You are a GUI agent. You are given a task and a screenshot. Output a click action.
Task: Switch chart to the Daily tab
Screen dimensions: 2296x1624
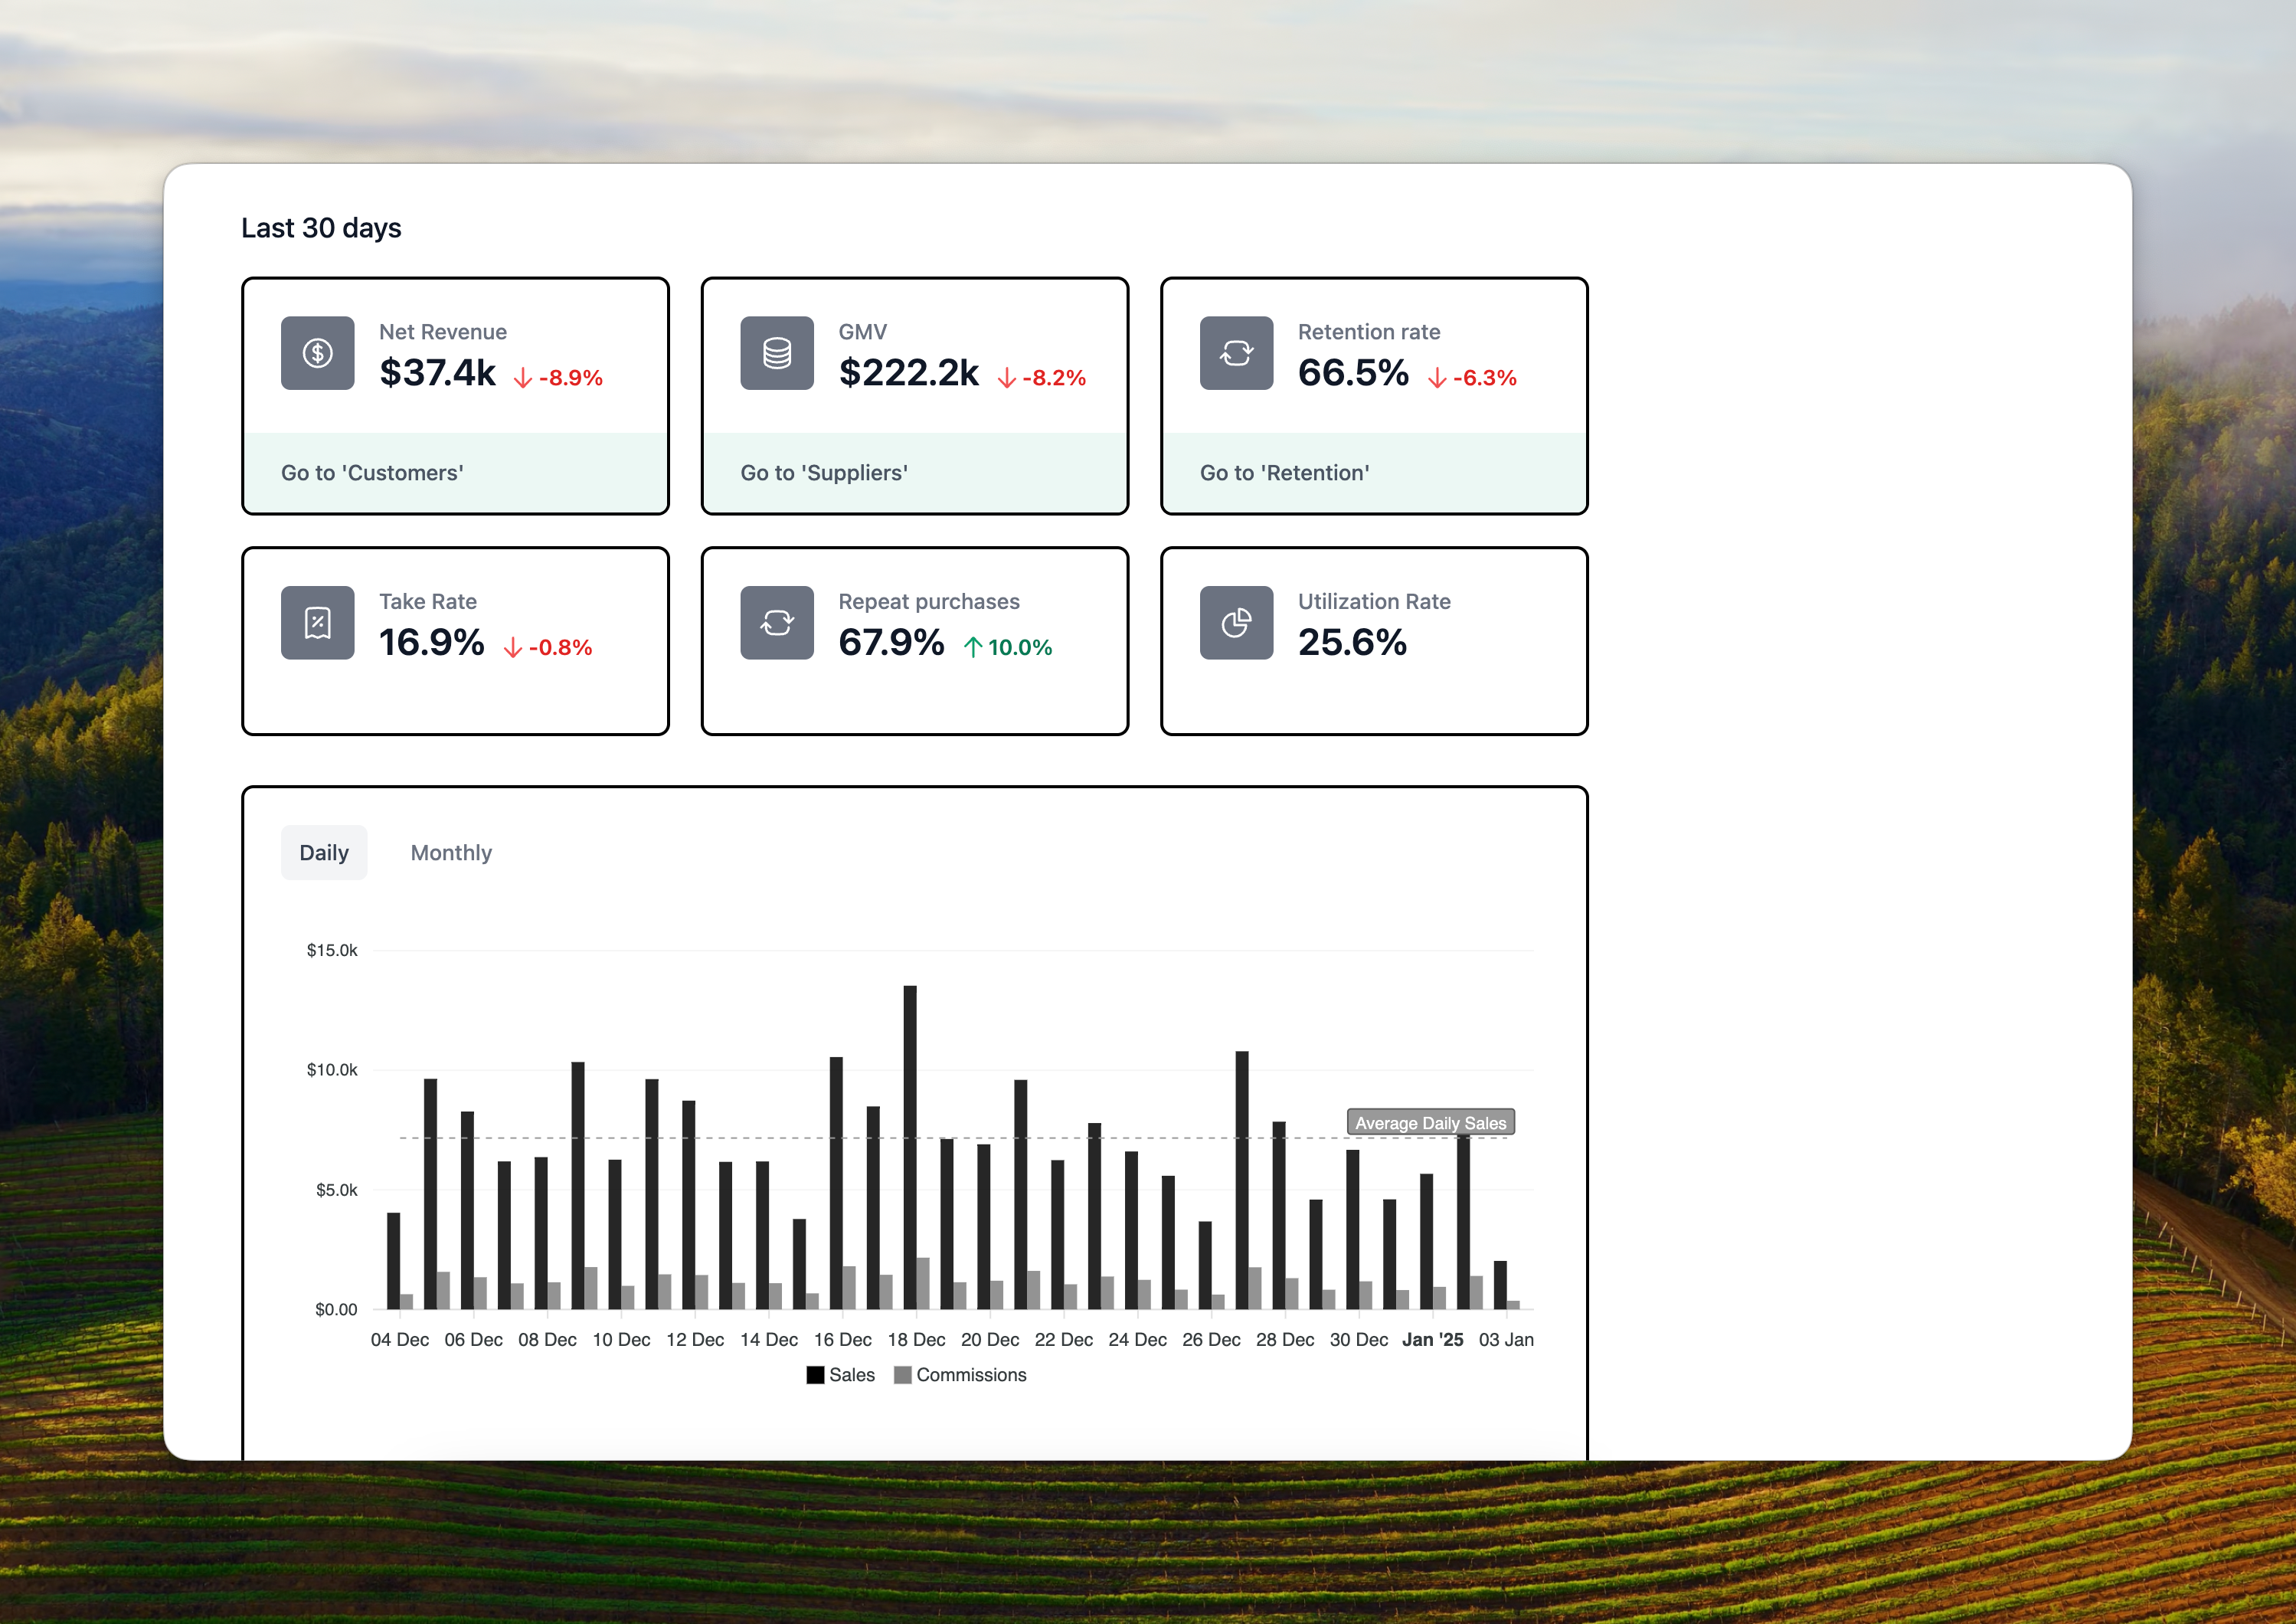click(324, 853)
